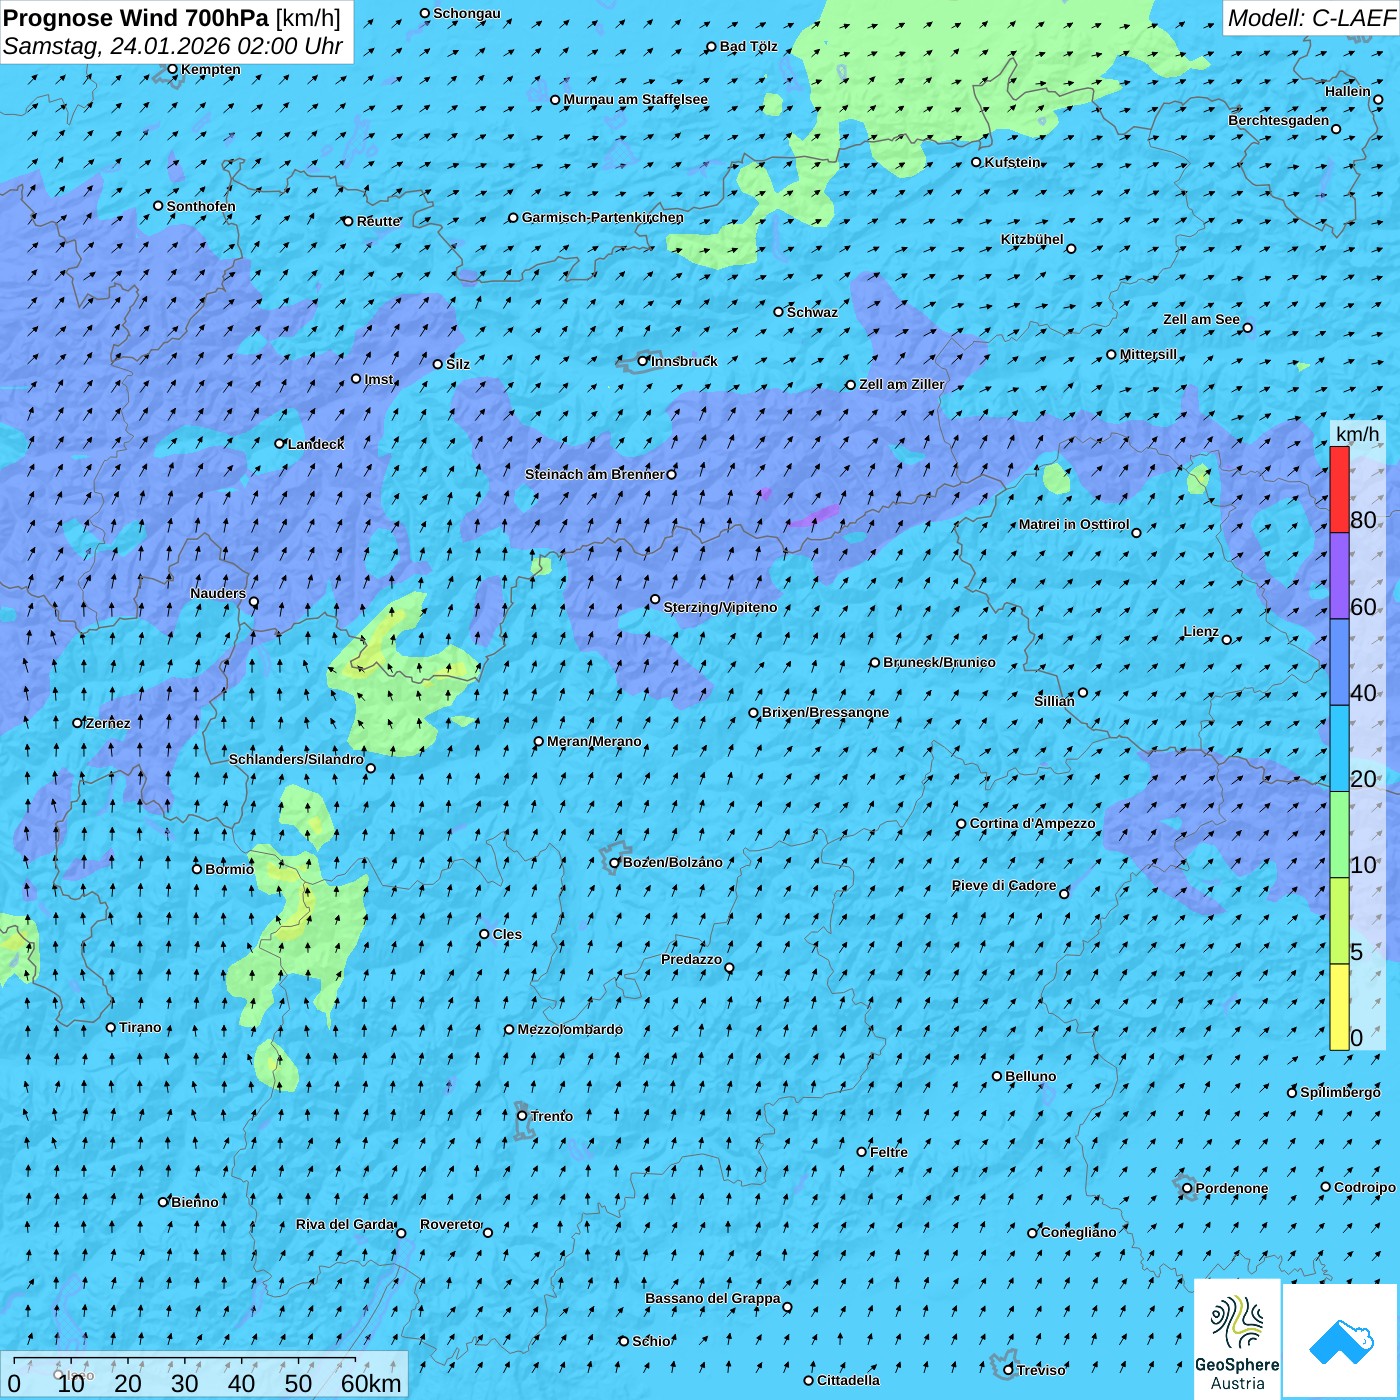
Task: Click the date 'Samstag, 24.01.2026 02:00 Uhr'
Action: pos(173,46)
